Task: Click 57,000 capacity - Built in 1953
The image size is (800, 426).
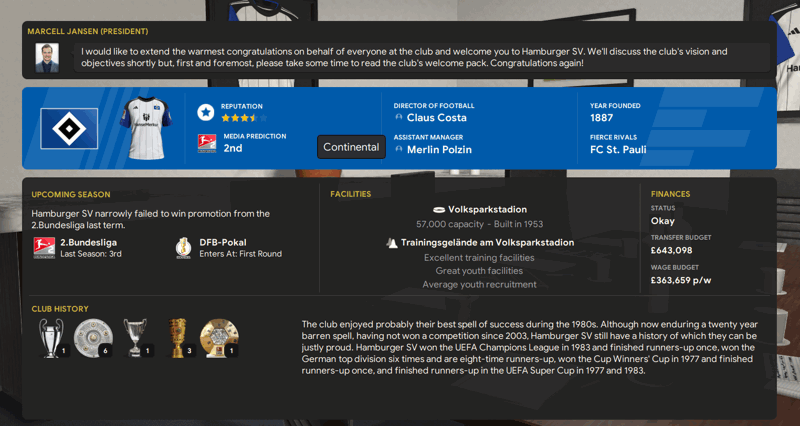Action: click(x=480, y=224)
